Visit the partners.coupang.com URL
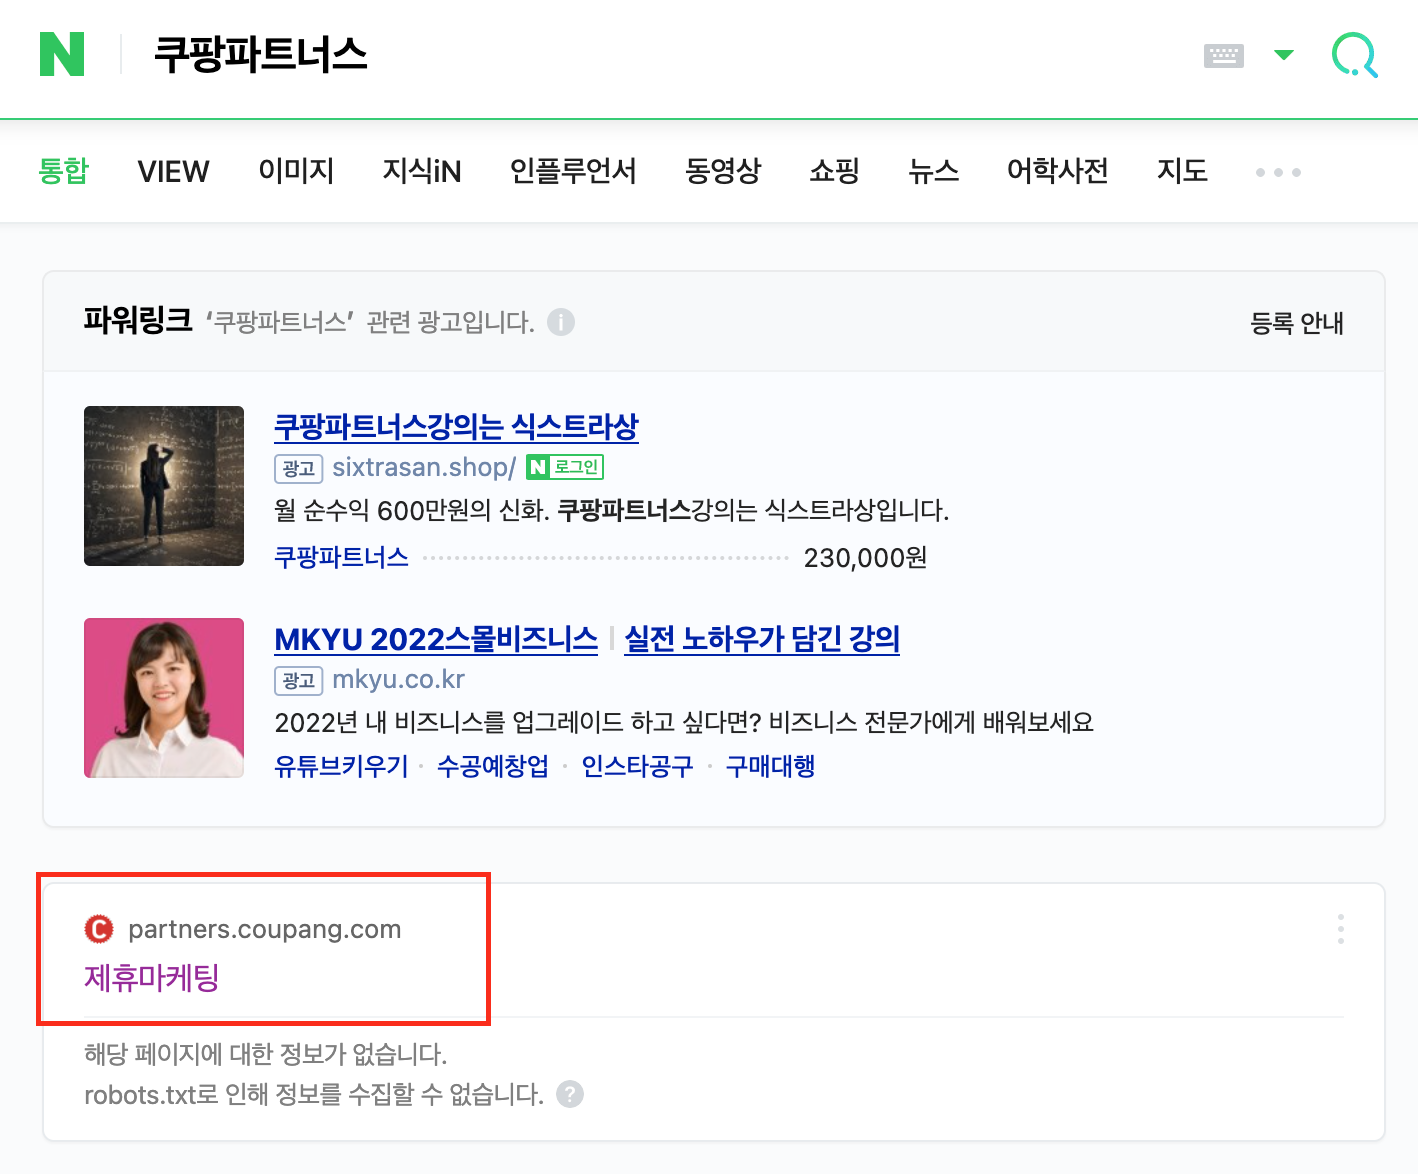Image resolution: width=1418 pixels, height=1174 pixels. (265, 929)
